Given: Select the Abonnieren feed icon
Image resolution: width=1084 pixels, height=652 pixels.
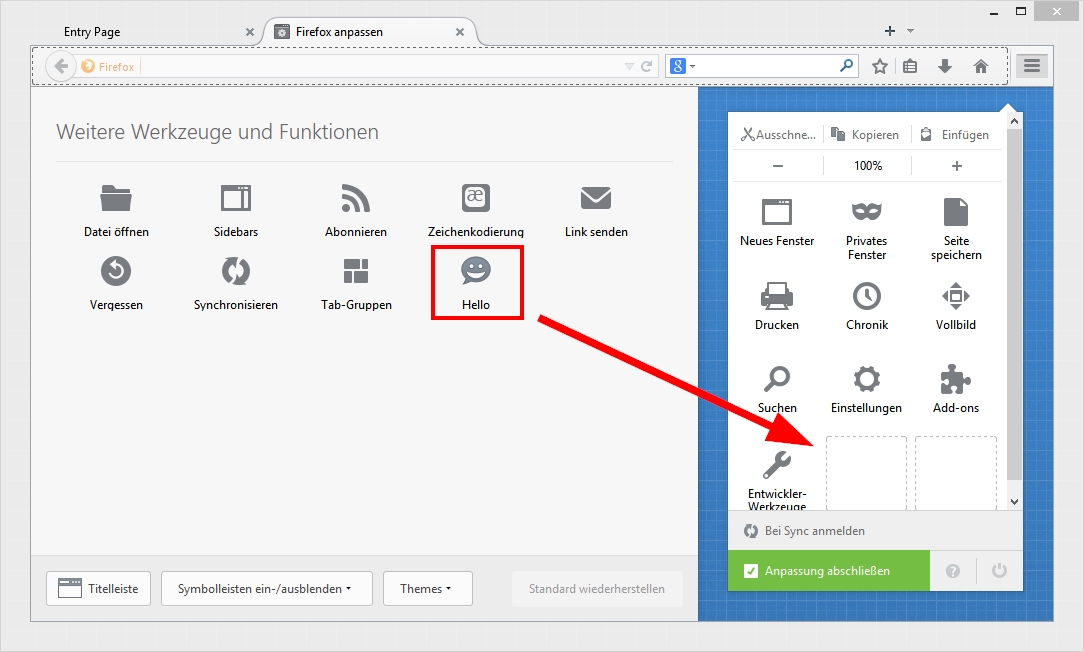Looking at the screenshot, I should 355,198.
